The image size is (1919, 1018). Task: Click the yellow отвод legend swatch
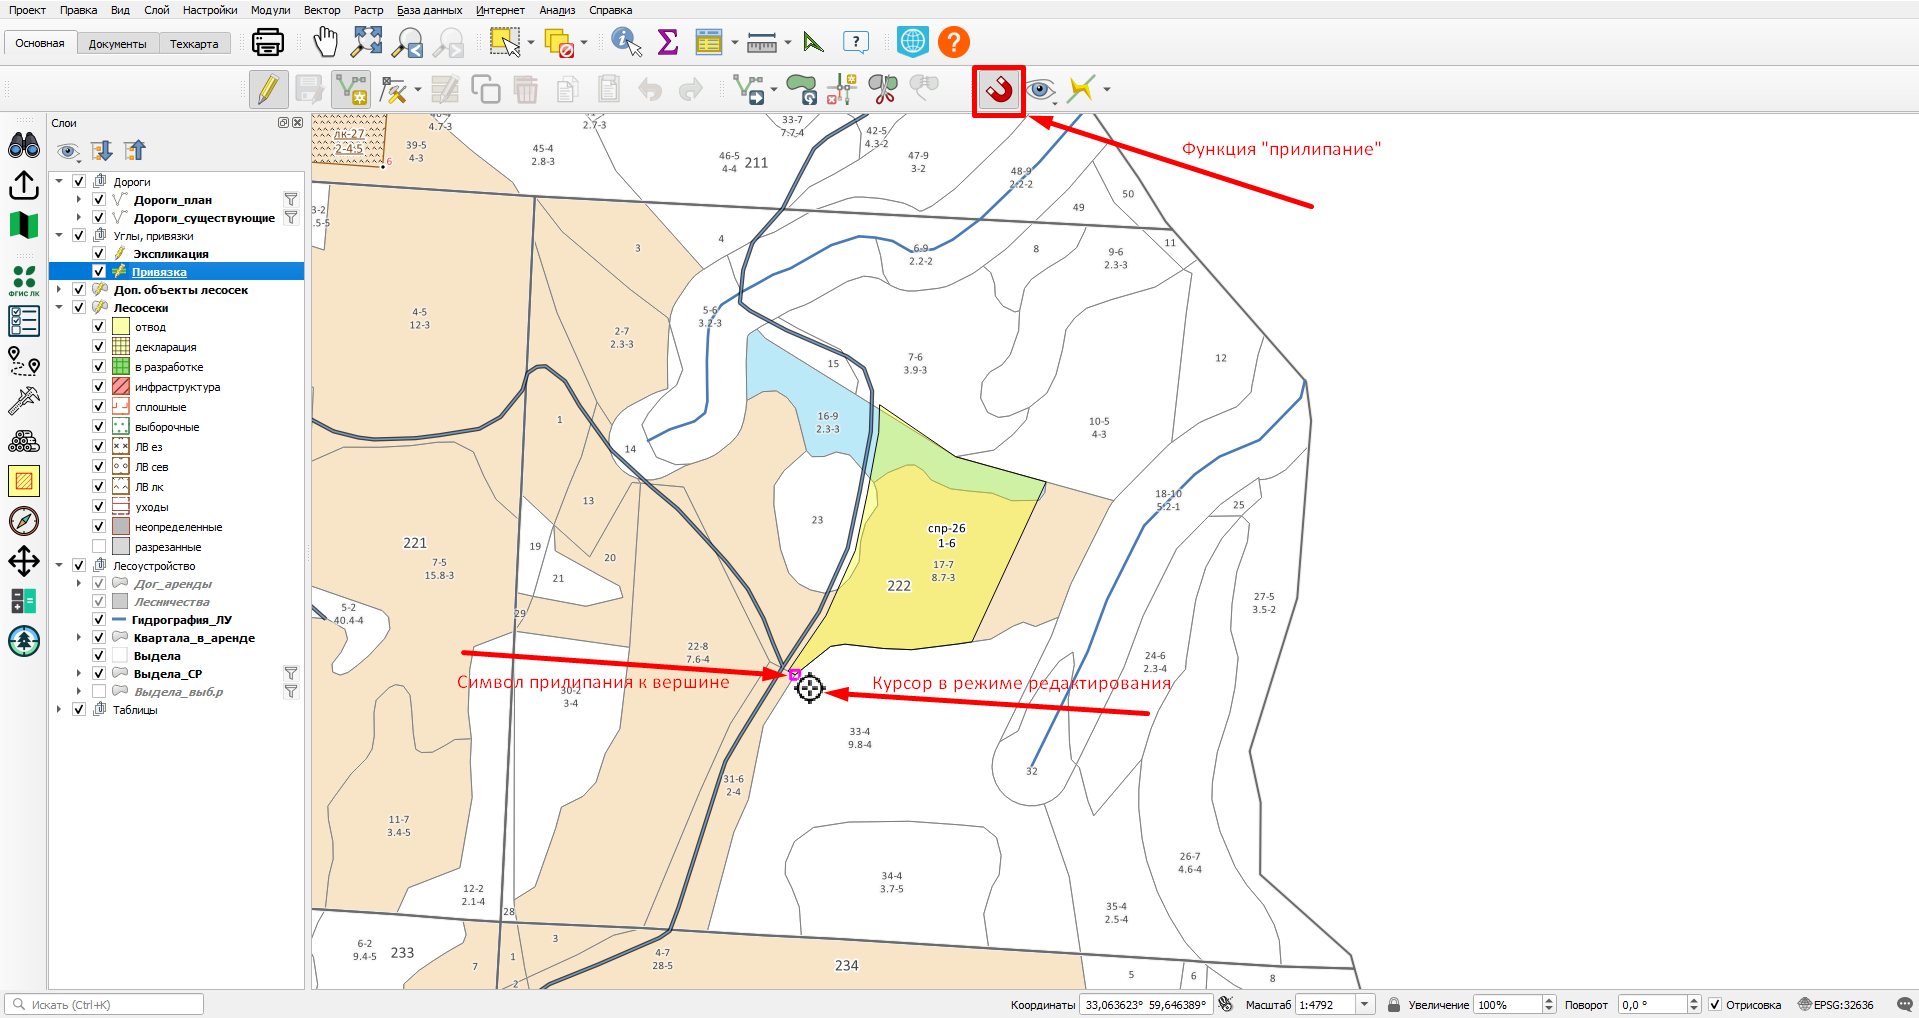pos(121,327)
